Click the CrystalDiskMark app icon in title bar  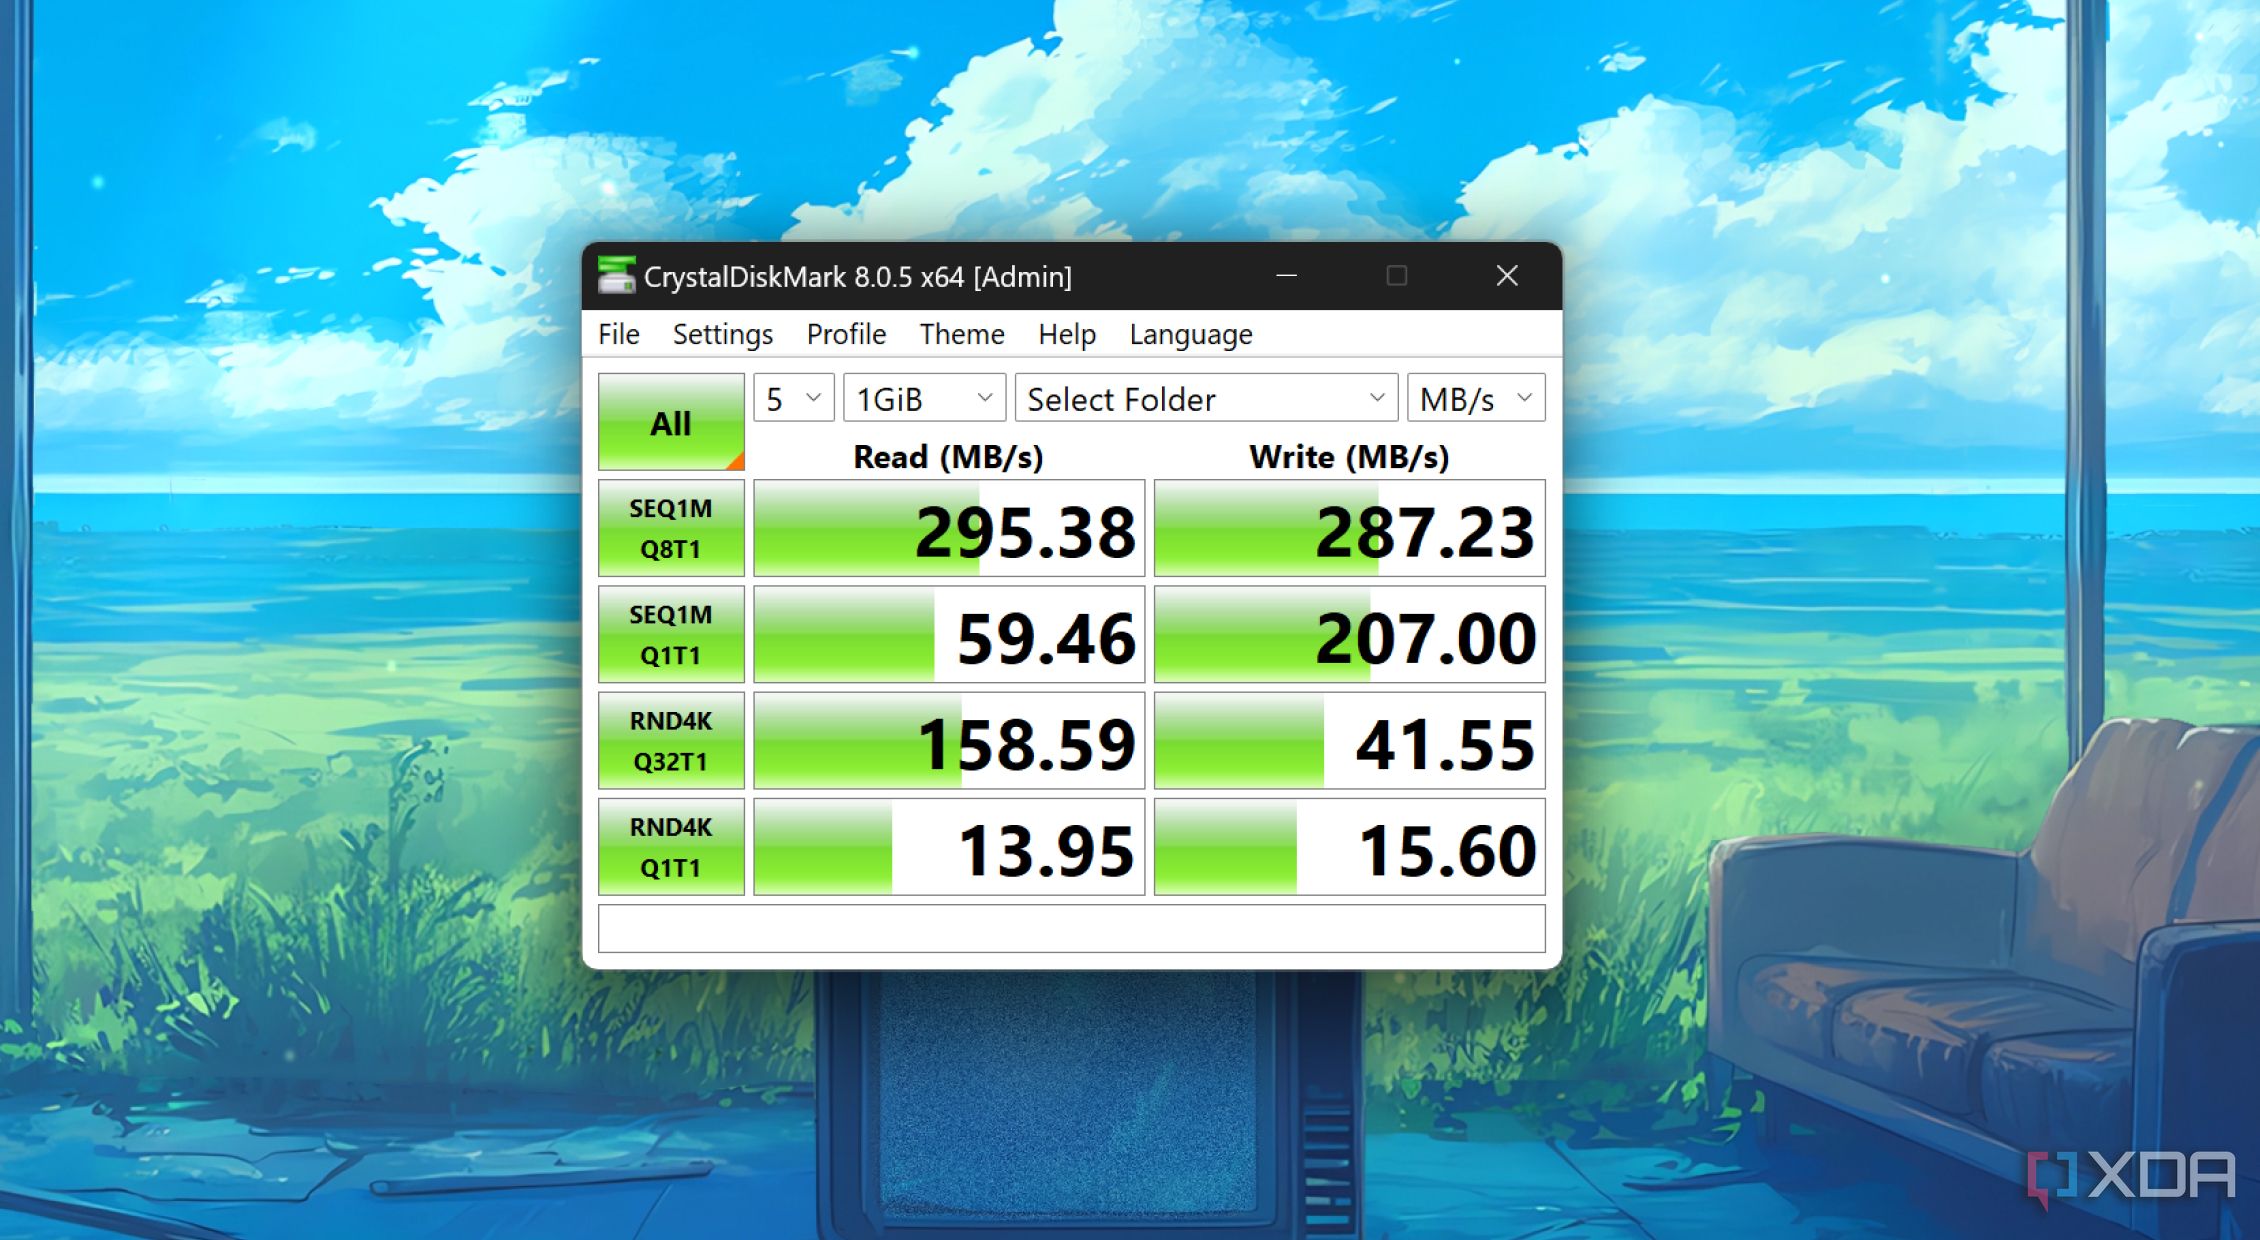[616, 276]
